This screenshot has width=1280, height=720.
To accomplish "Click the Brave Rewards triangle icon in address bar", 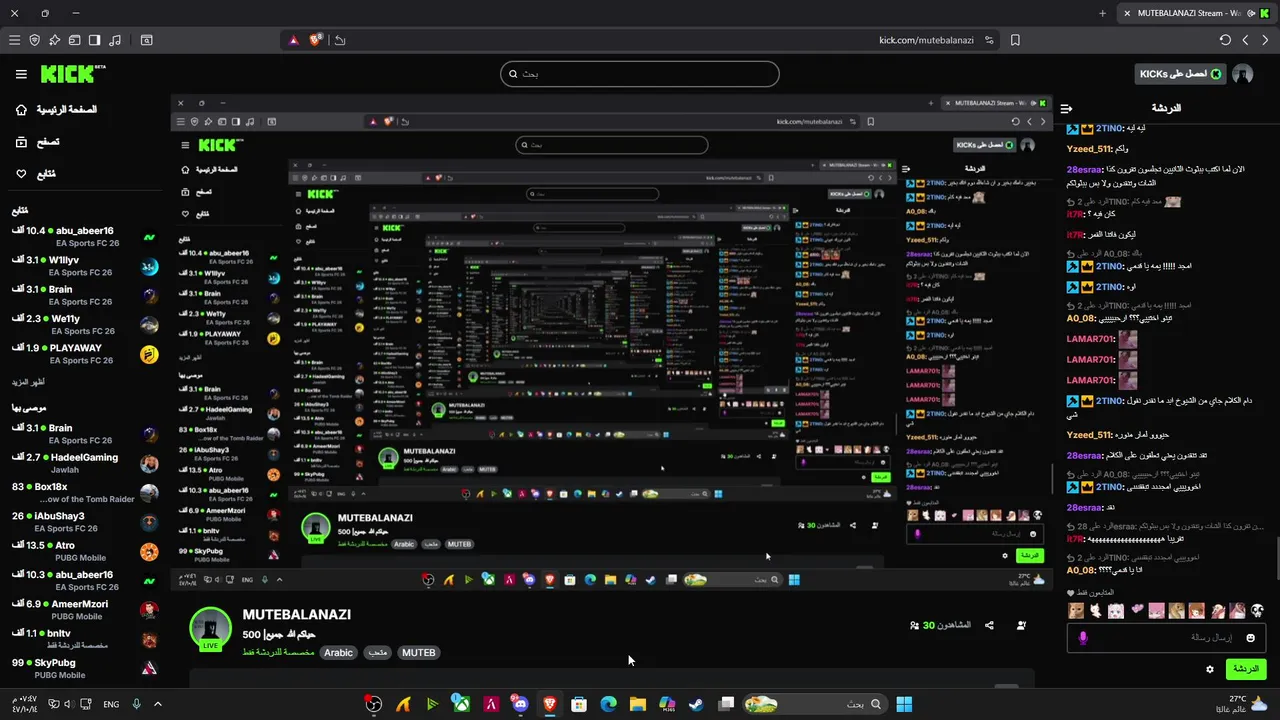I will 294,40.
